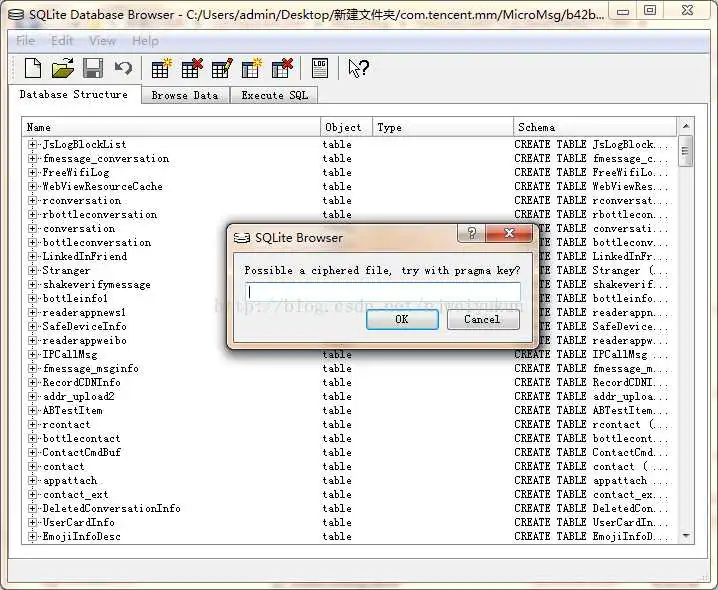Click the vertical scrollbar thumb
This screenshot has width=718, height=590.
(x=685, y=151)
